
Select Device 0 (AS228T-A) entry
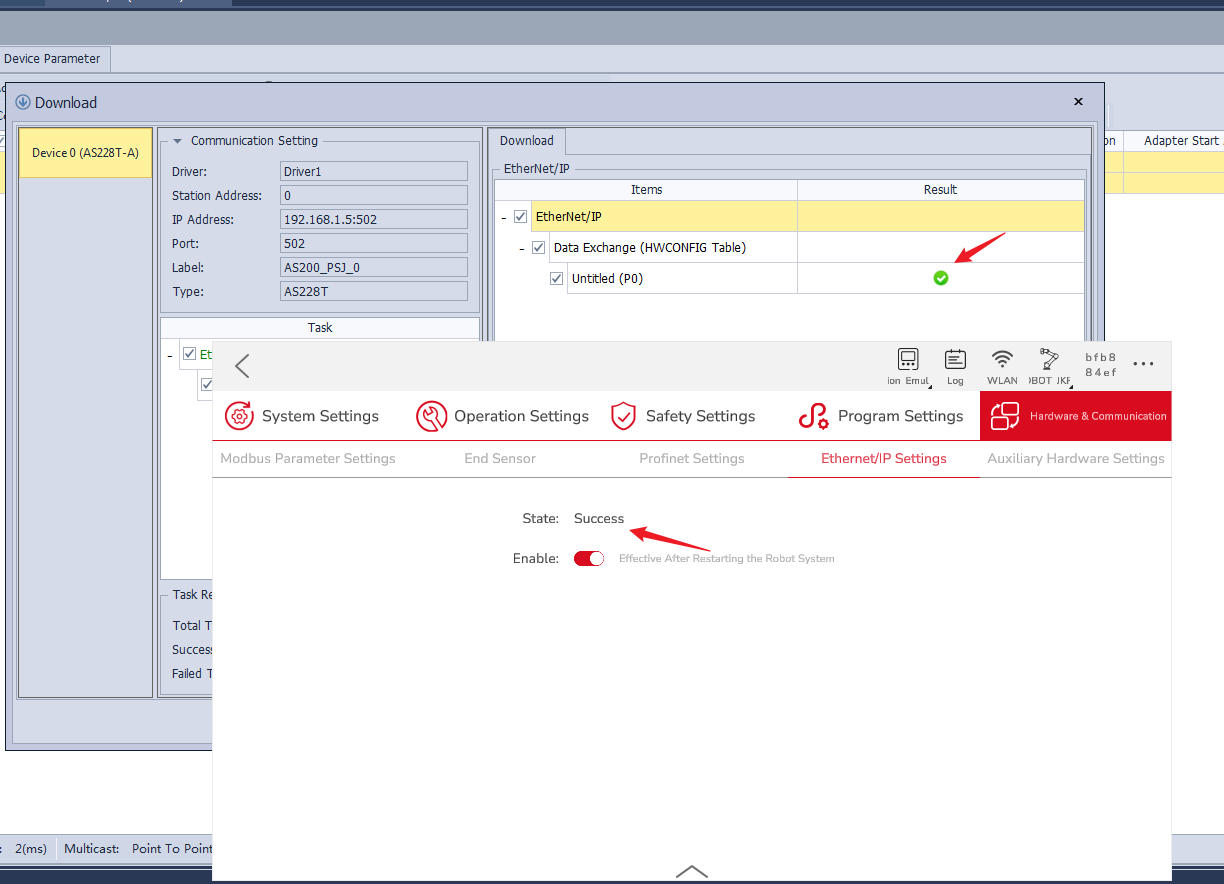[85, 153]
